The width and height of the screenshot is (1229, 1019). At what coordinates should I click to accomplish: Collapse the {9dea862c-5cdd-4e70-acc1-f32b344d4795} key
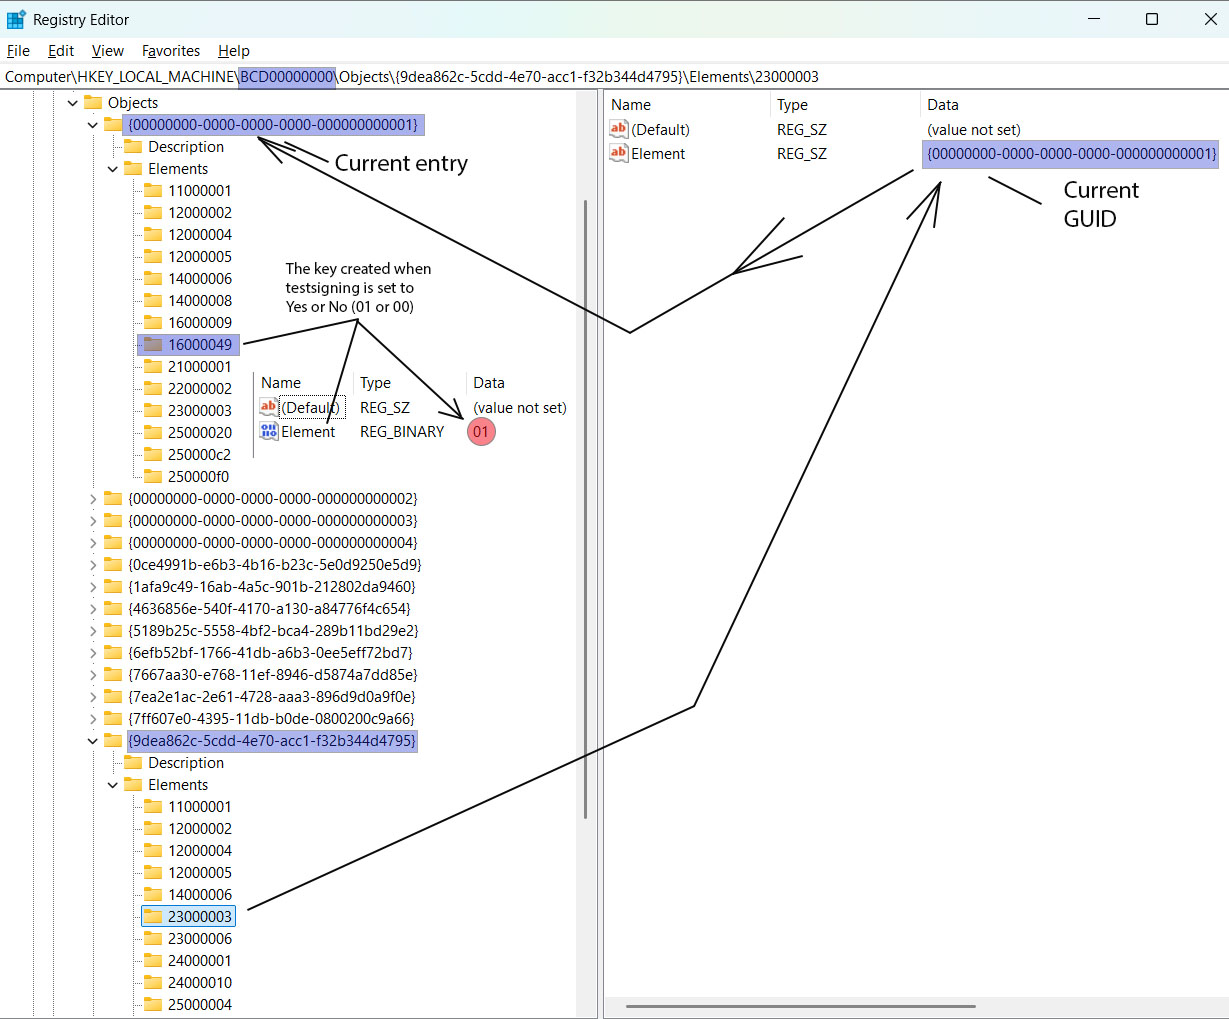point(92,740)
